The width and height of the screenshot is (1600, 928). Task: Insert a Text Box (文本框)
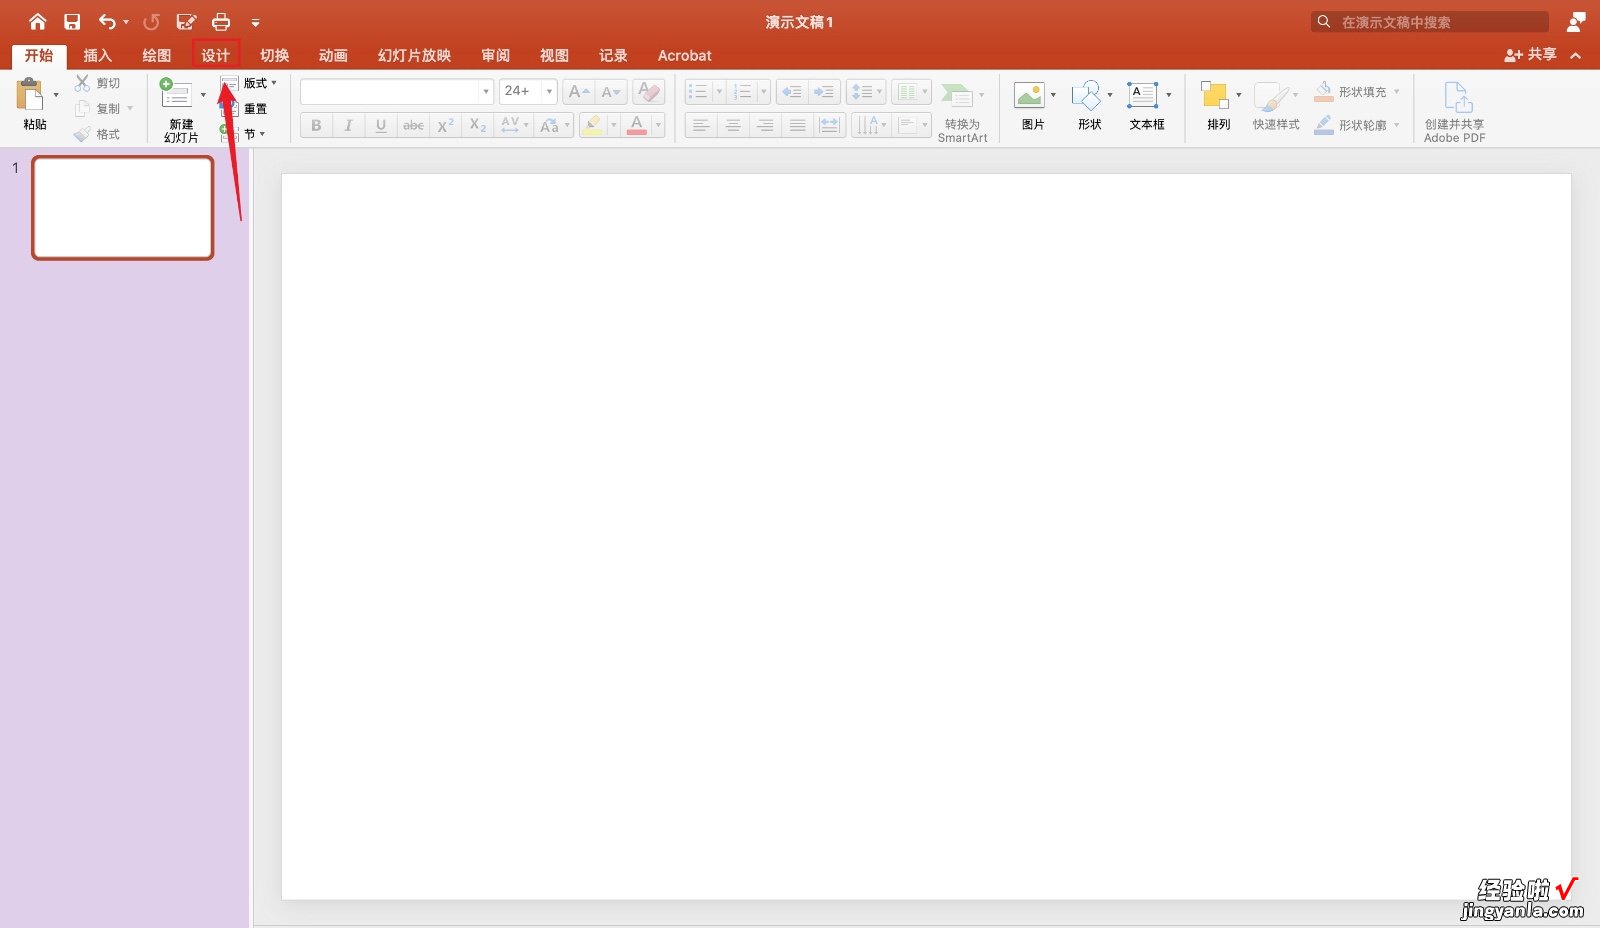[1147, 106]
